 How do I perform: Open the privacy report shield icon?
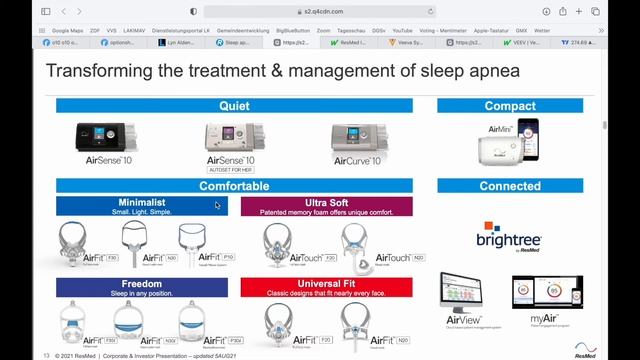193,11
